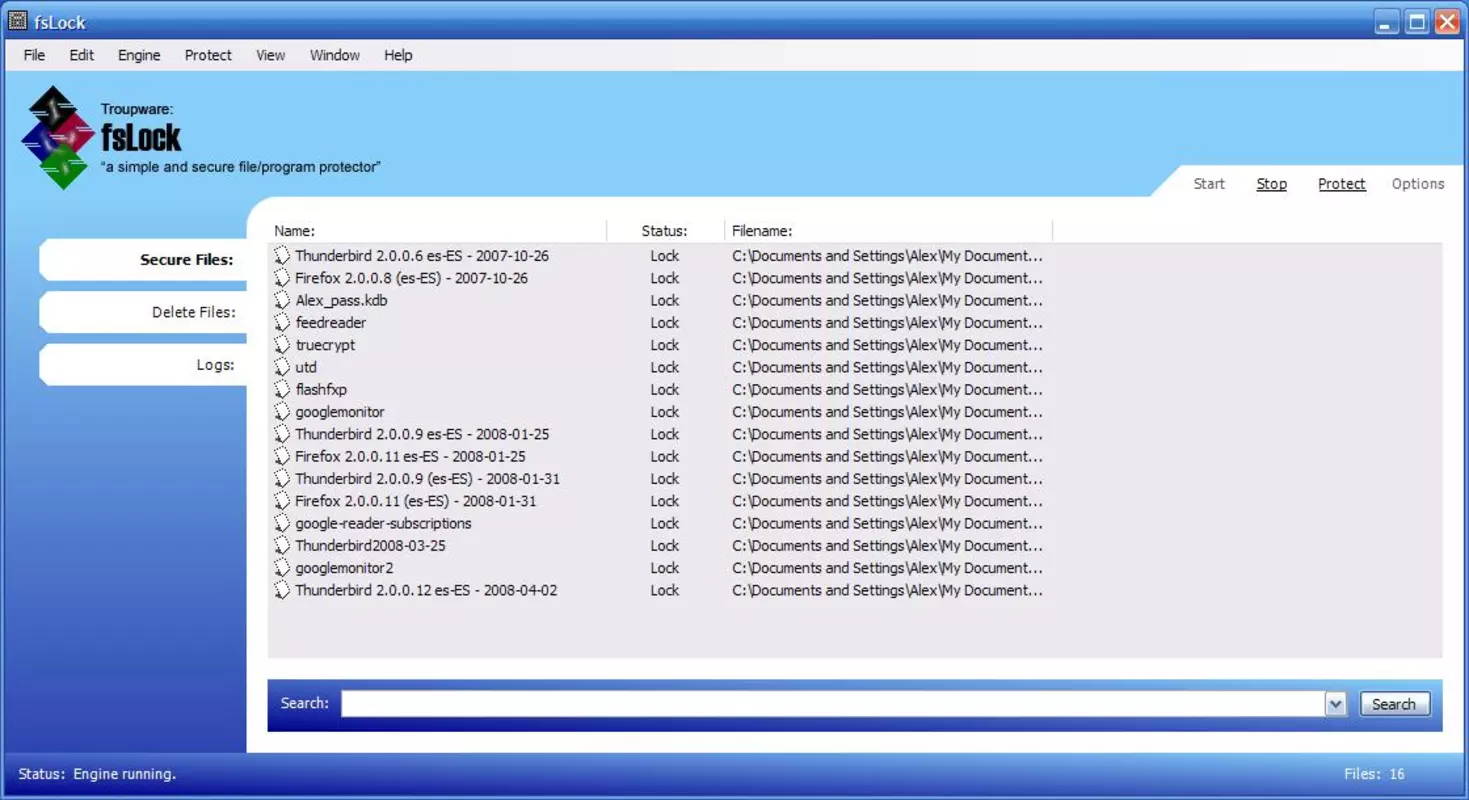Switch to Logs tab
Viewport: 1469px width, 800px height.
(x=143, y=365)
